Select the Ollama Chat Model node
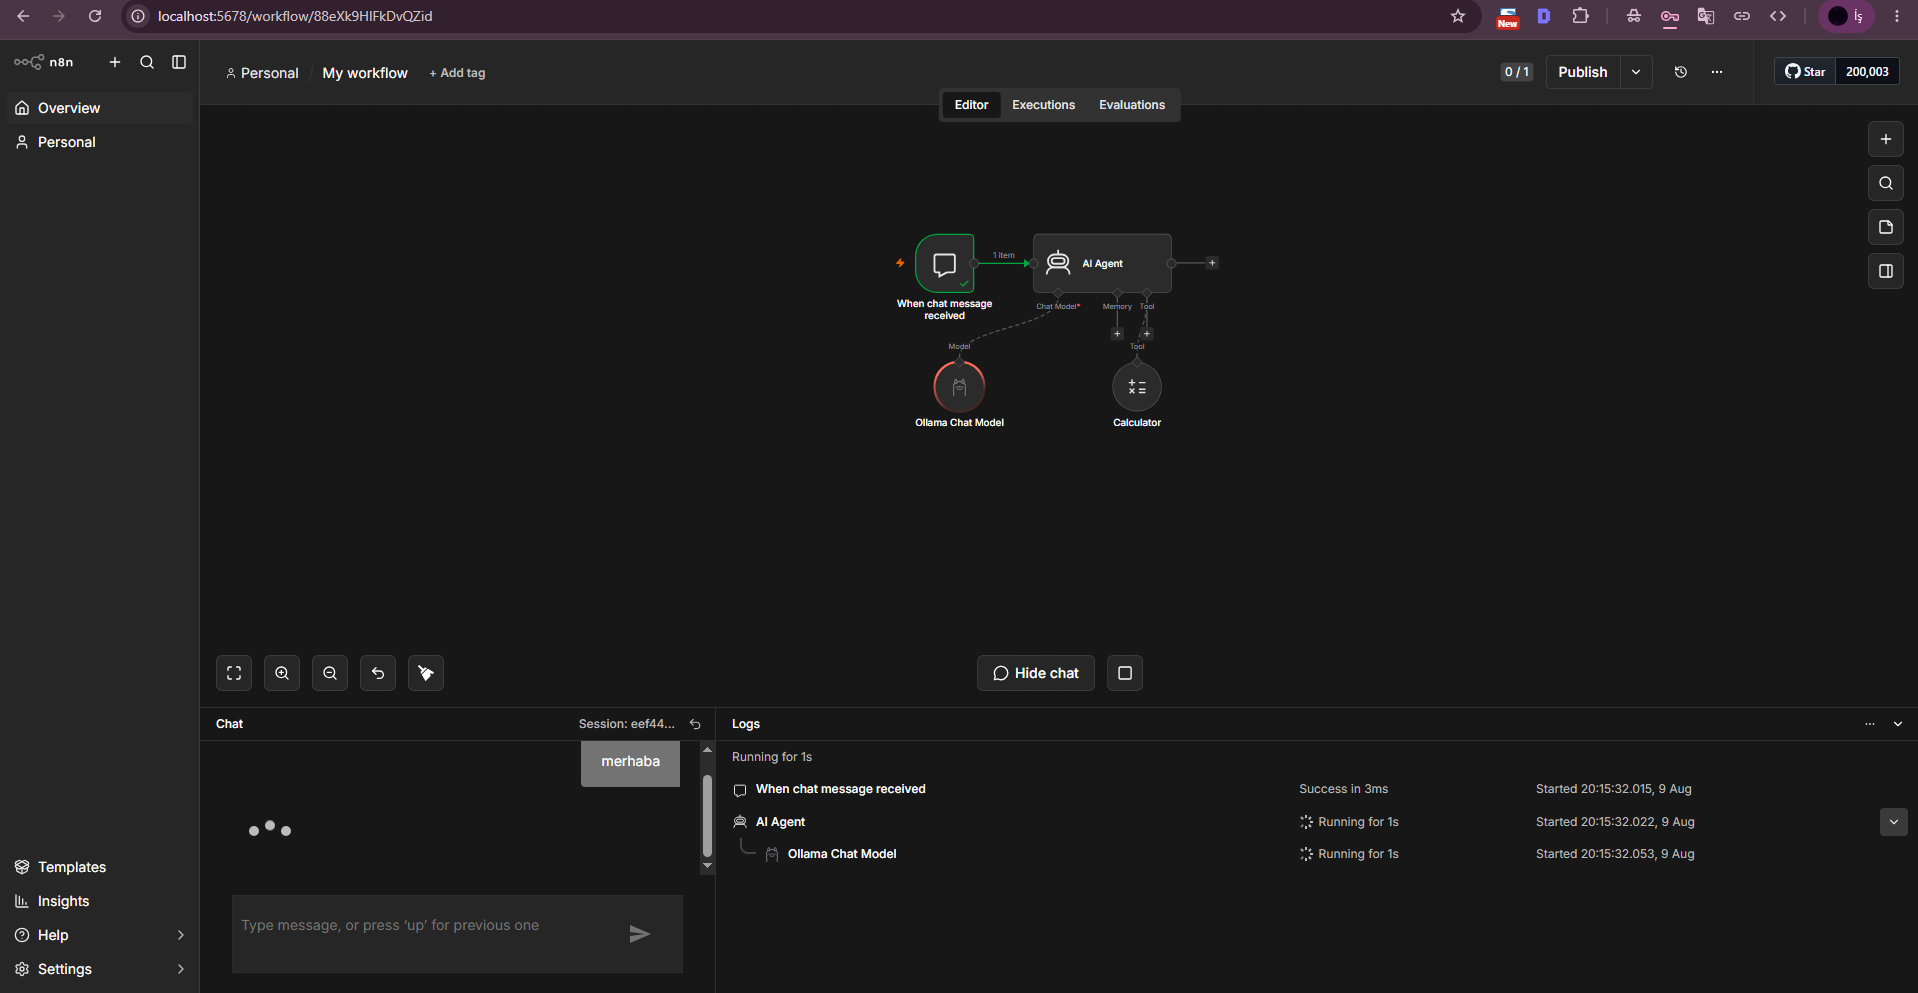 [959, 387]
